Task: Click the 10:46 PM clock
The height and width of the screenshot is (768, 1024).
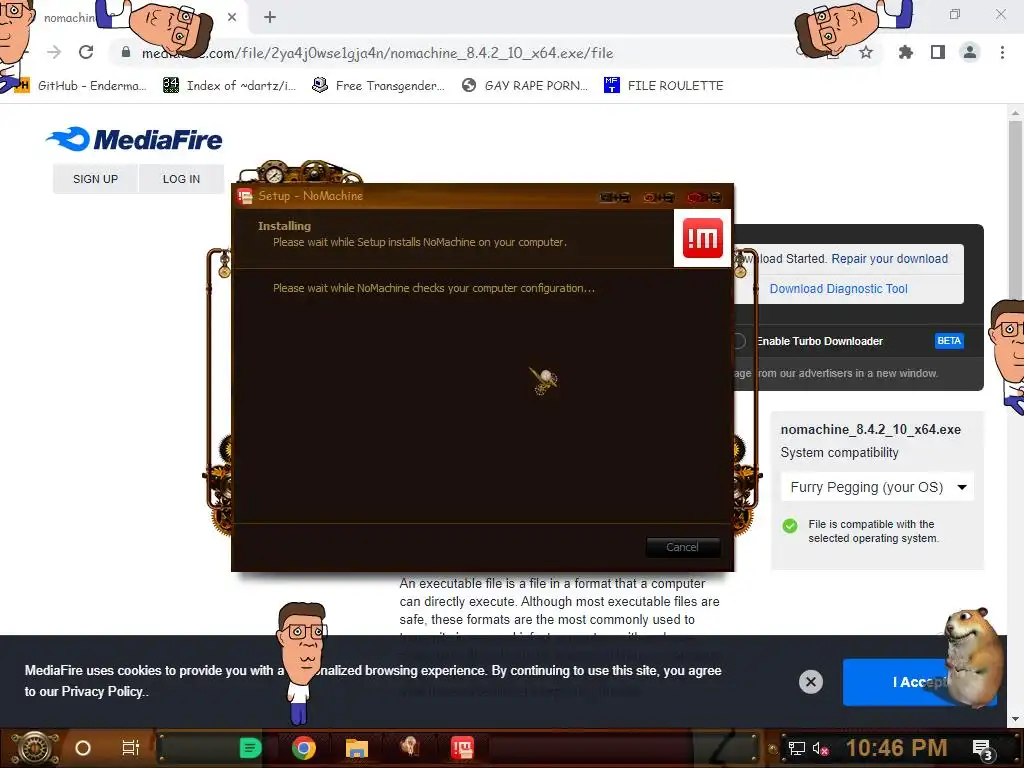Action: tap(896, 748)
